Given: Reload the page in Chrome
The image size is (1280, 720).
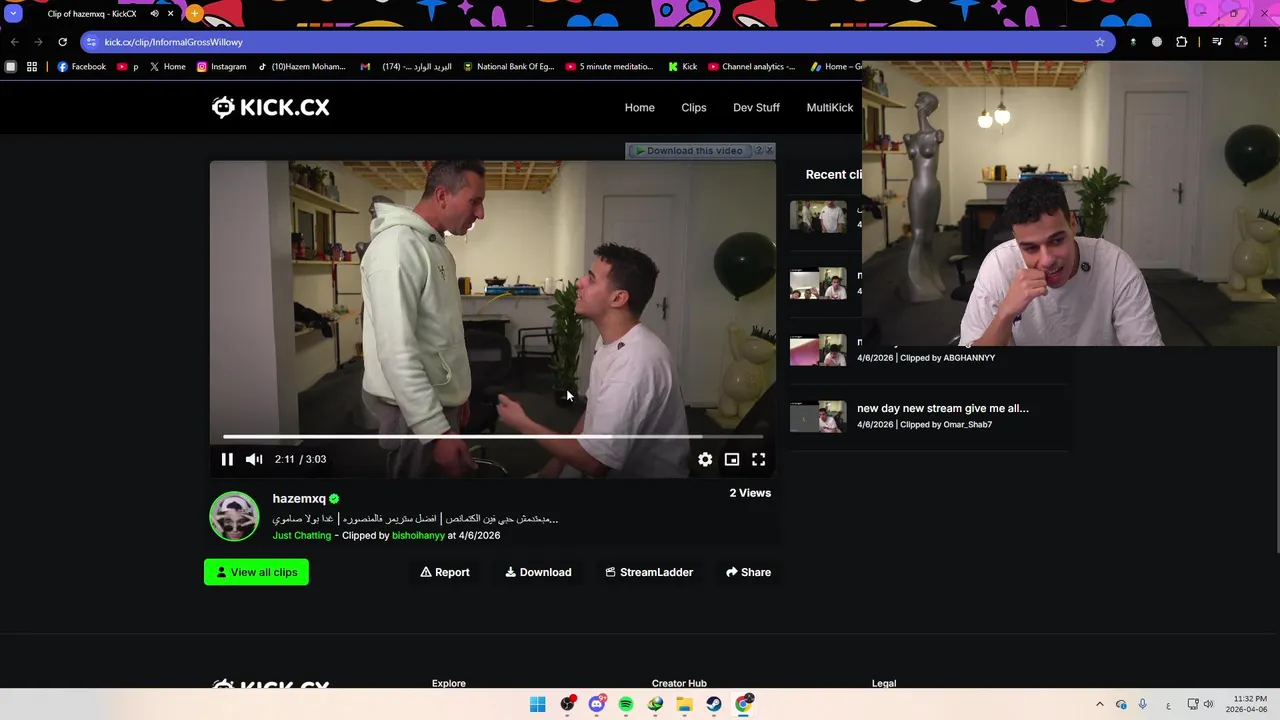Looking at the screenshot, I should 62,42.
